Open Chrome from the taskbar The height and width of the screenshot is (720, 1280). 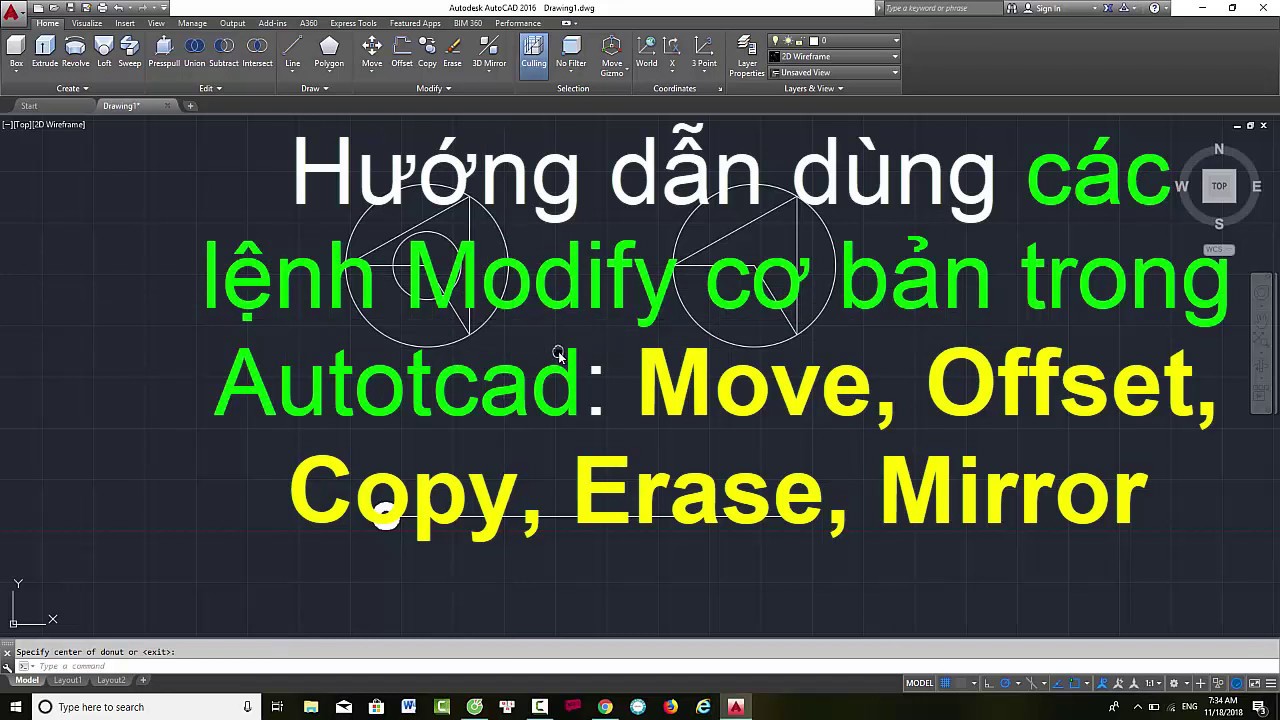(605, 707)
